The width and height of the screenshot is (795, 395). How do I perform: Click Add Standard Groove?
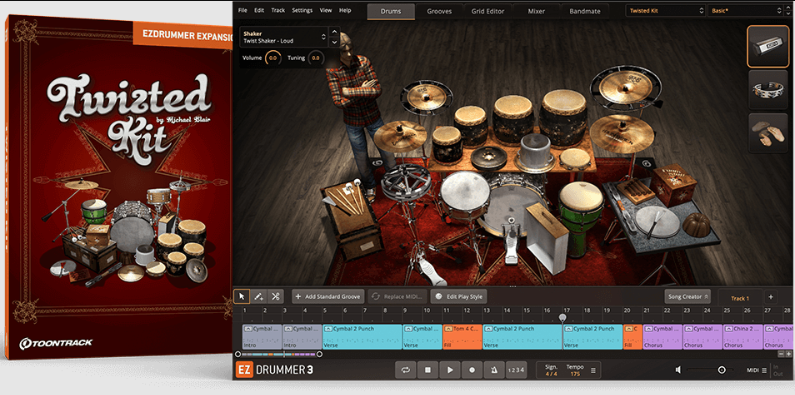tap(328, 297)
